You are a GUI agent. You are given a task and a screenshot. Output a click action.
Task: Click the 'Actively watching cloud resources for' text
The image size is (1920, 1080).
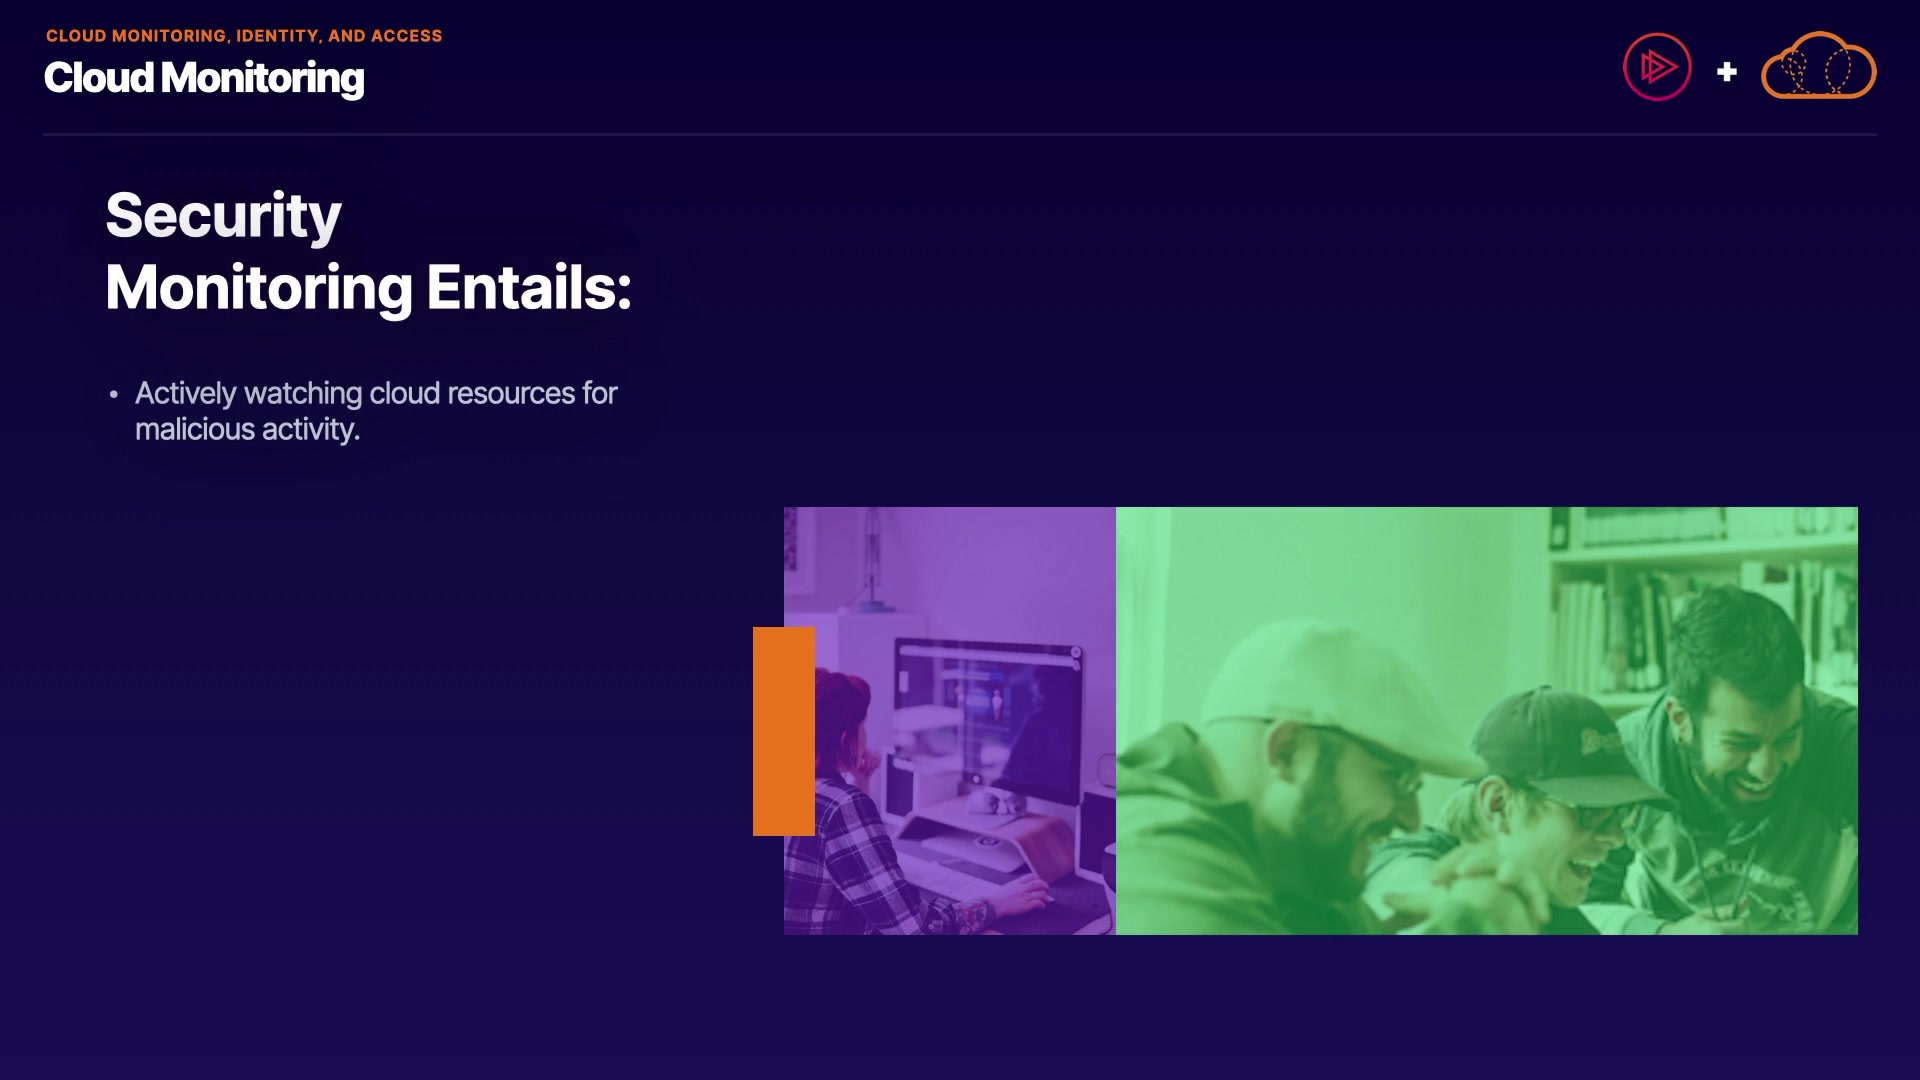(376, 393)
